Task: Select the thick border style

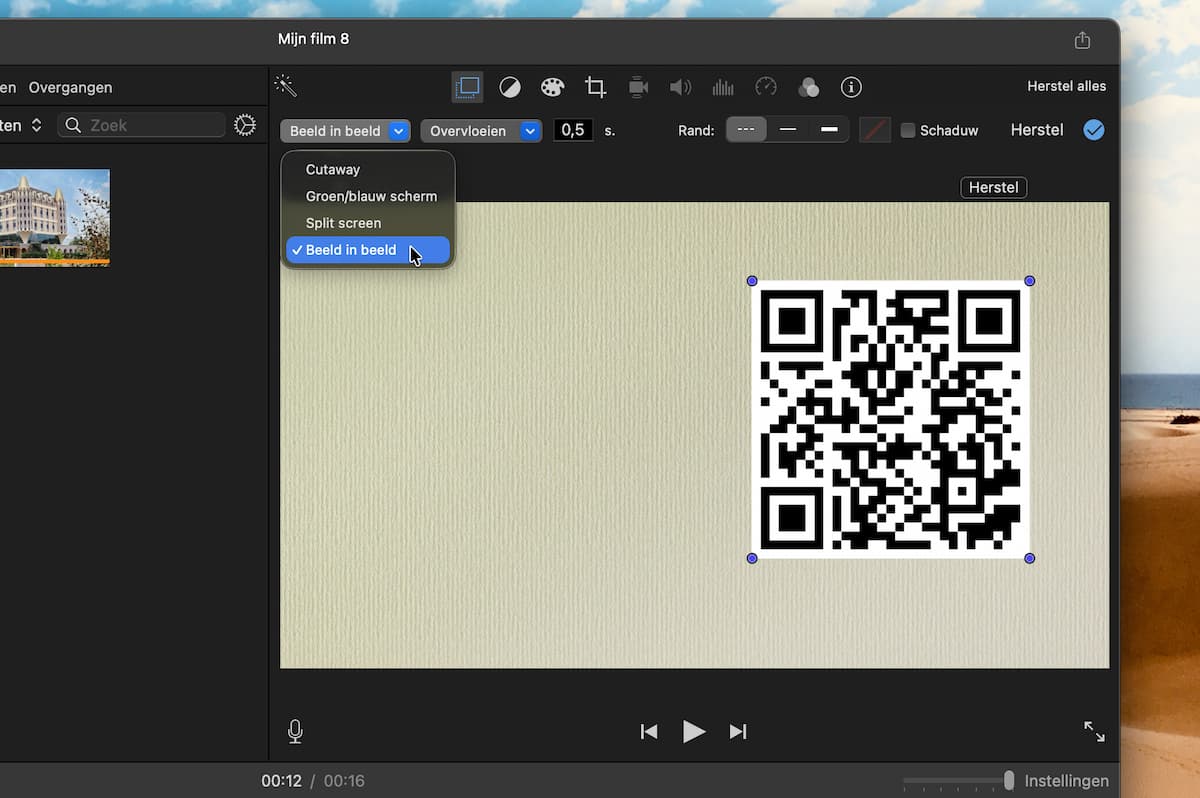Action: [829, 130]
